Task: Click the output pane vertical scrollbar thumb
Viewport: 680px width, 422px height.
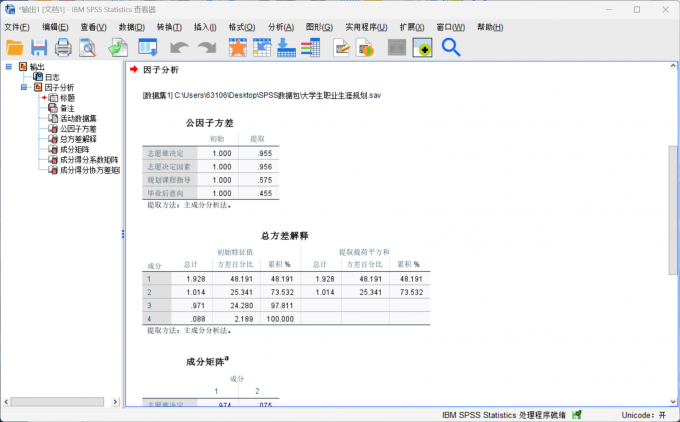Action: pos(673,210)
